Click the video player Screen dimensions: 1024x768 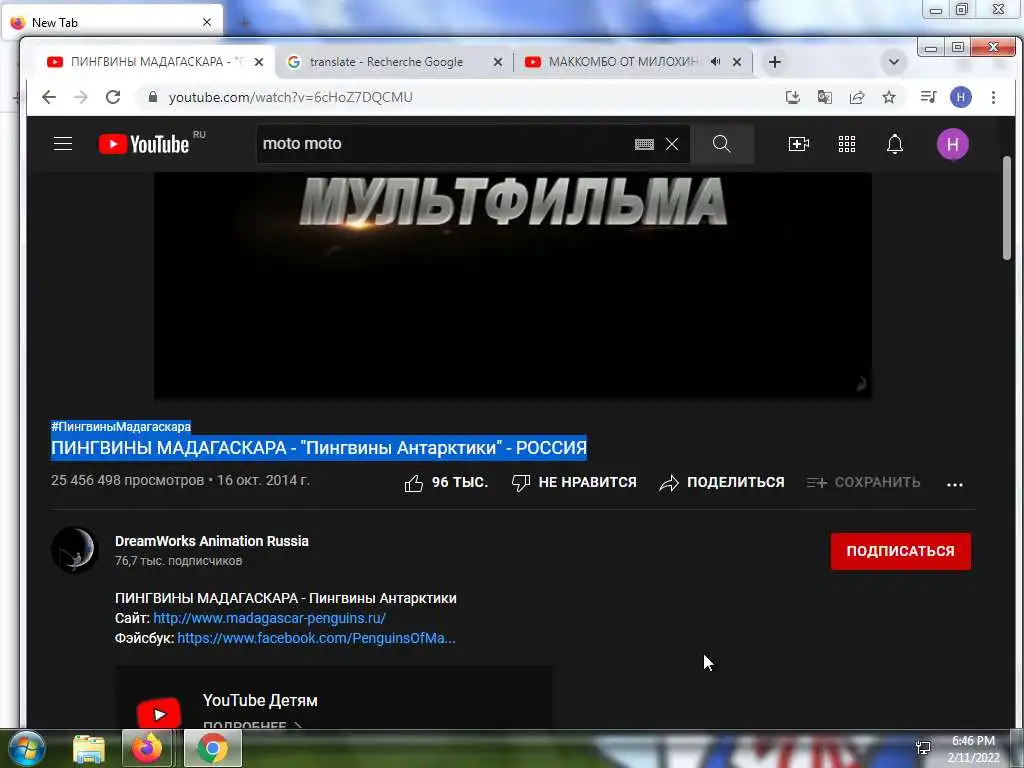pos(513,285)
